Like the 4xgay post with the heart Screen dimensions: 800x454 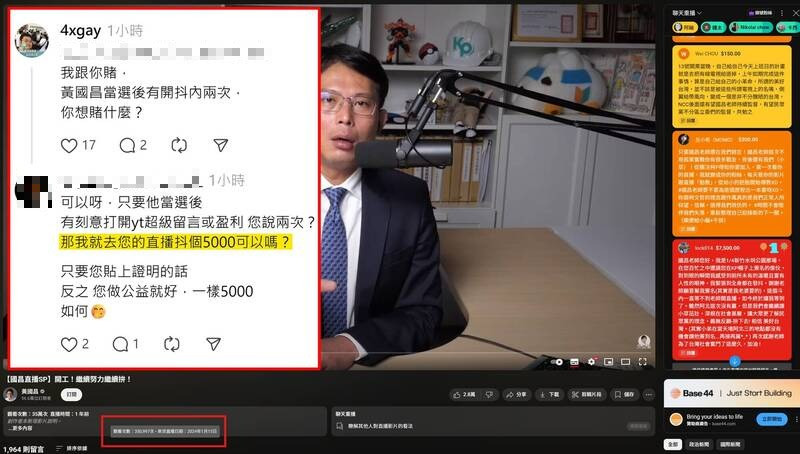(x=69, y=146)
